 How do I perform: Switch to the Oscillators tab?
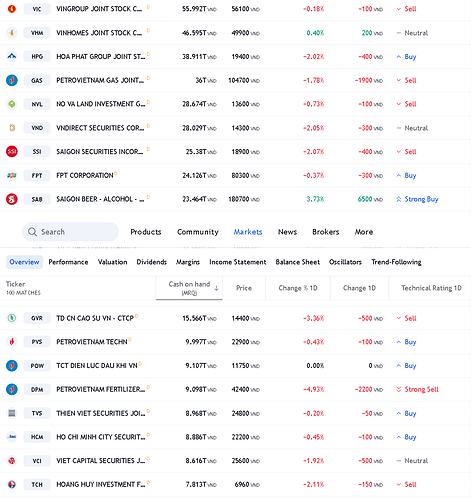(345, 262)
